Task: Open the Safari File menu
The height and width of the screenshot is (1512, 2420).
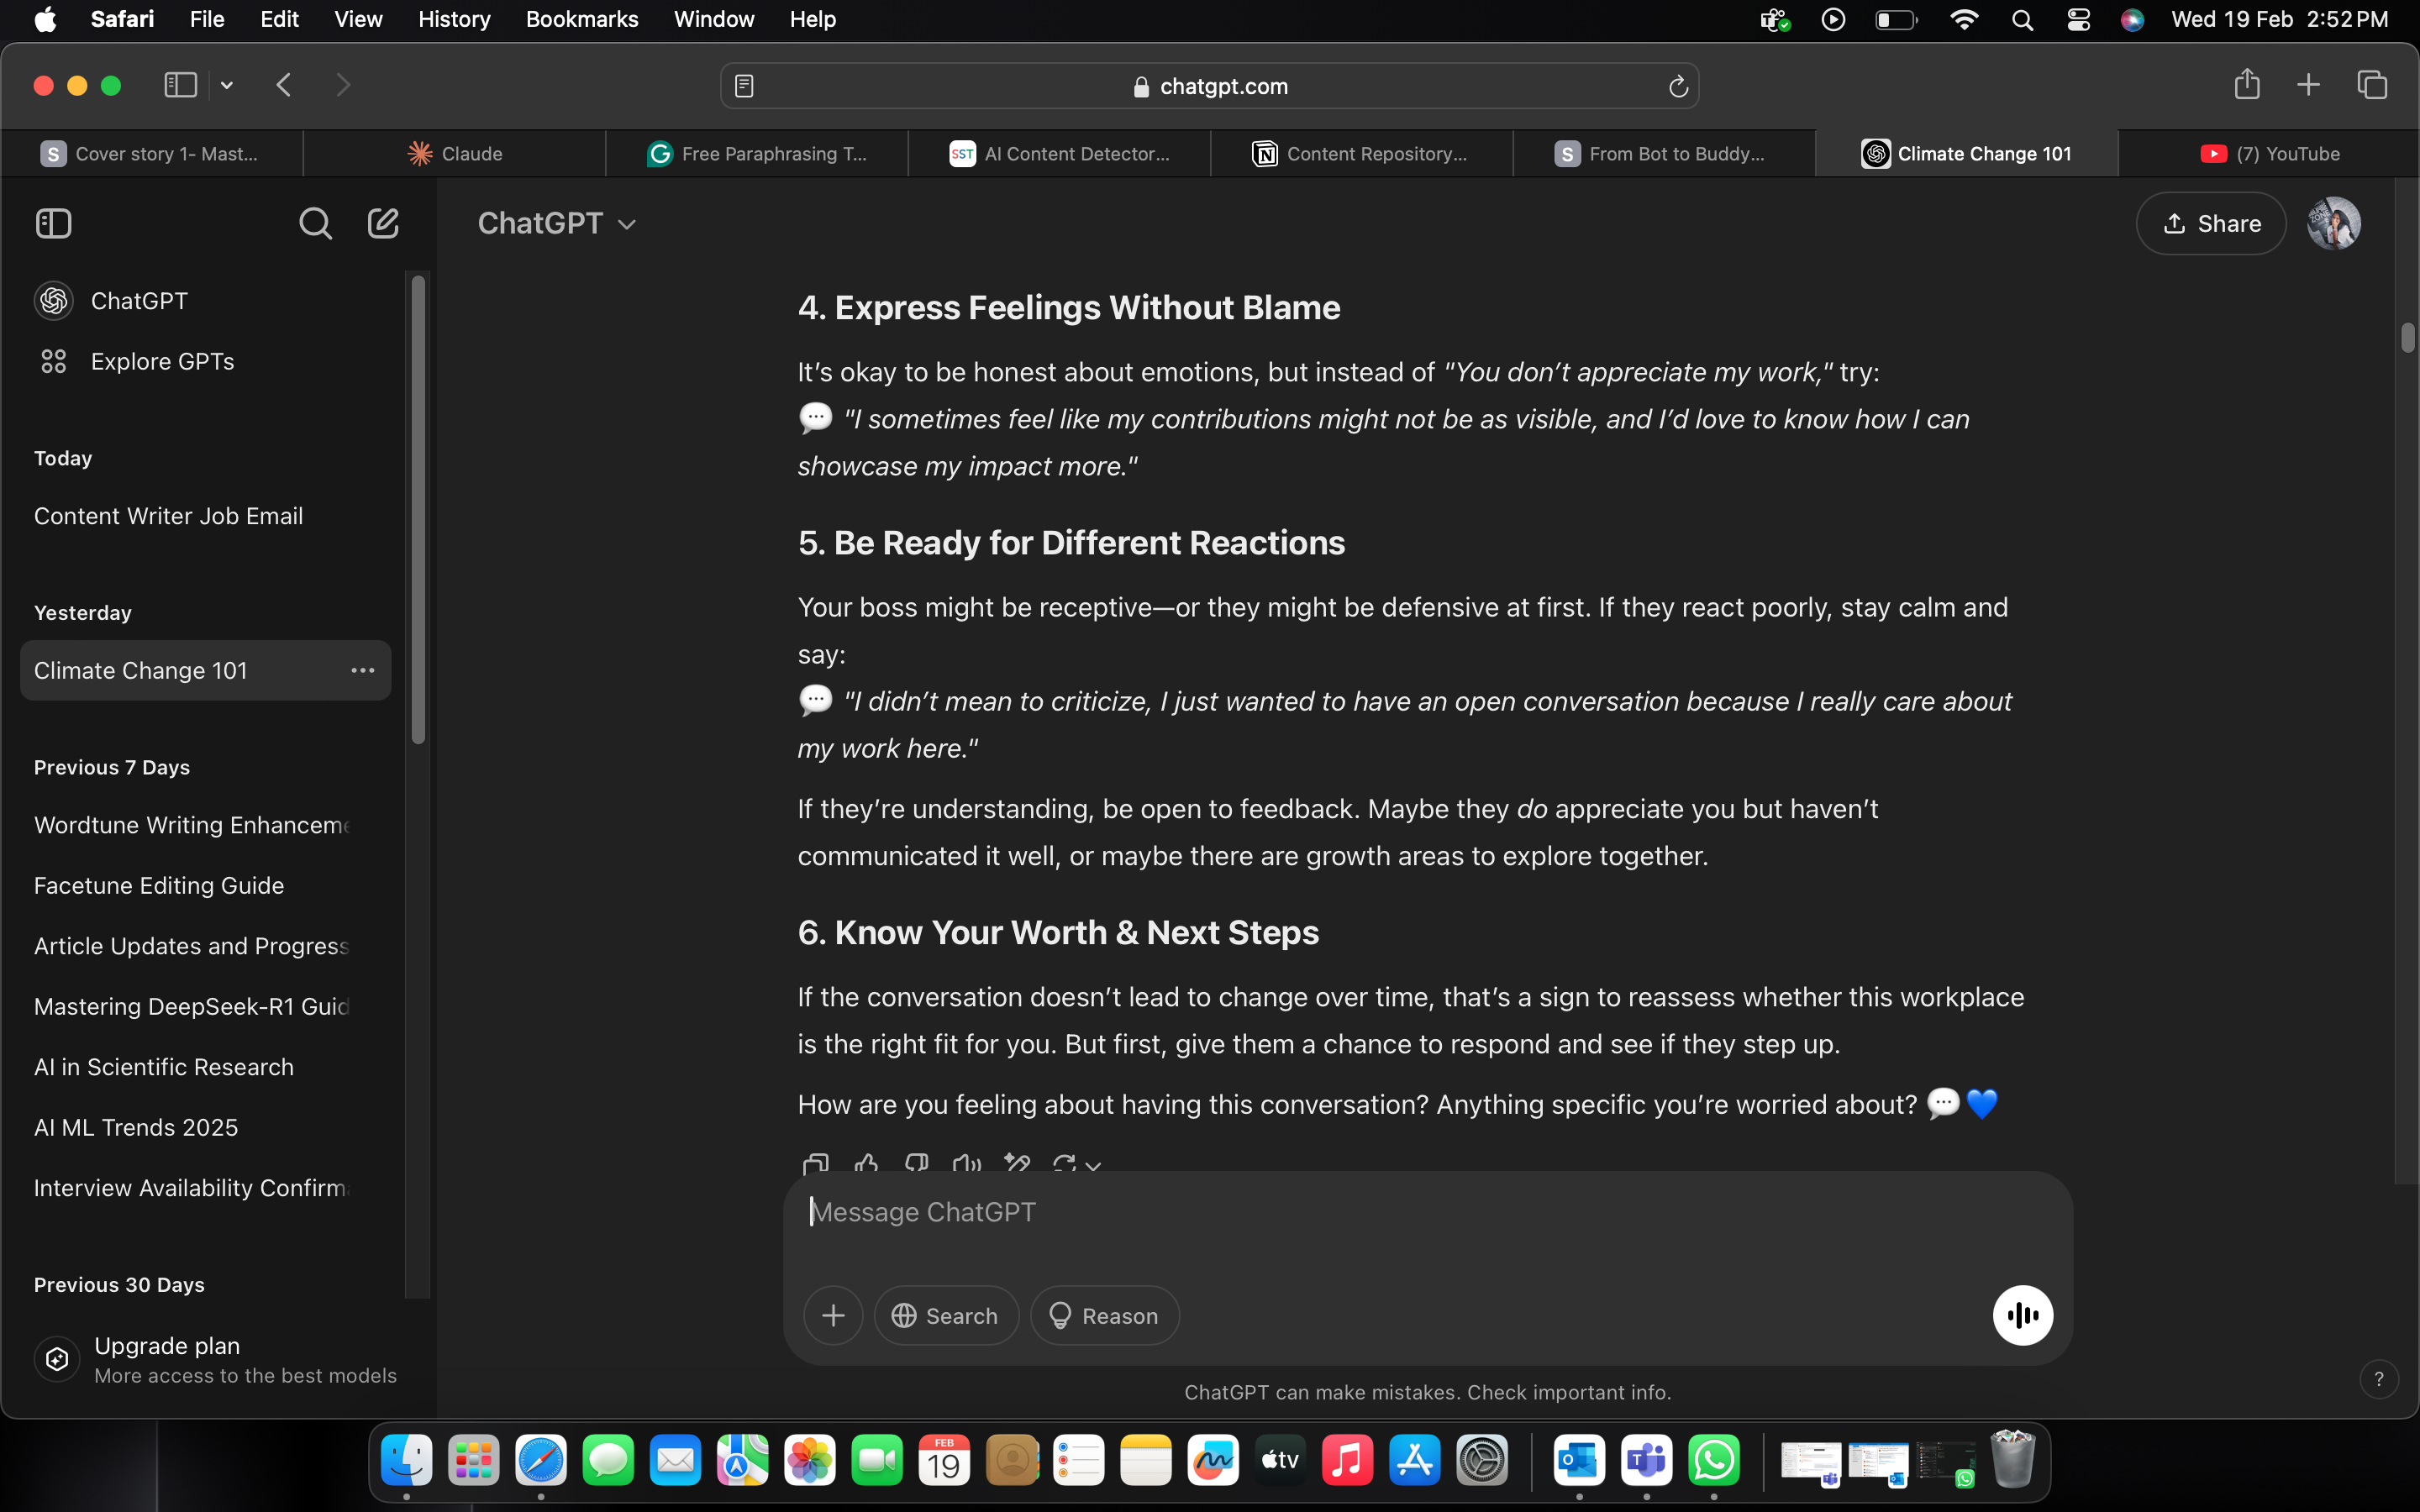Action: 207,19
